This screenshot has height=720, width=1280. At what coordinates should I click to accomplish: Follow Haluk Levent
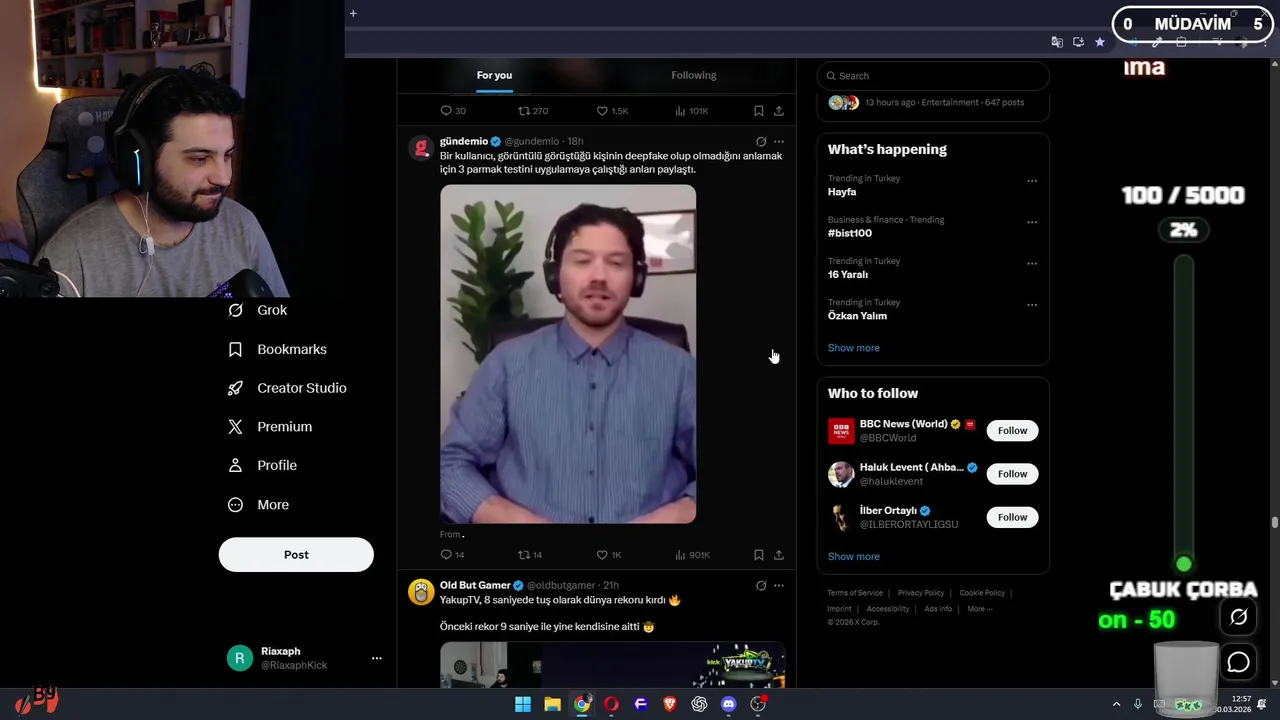pos(1012,474)
